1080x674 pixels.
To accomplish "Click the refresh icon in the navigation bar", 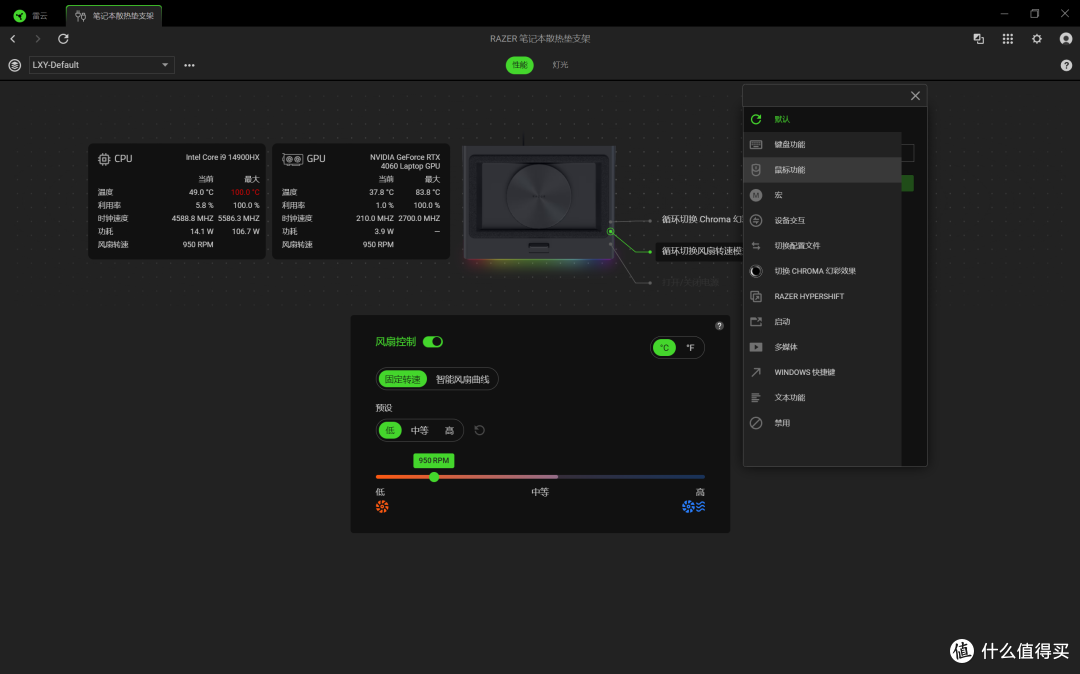I will click(x=63, y=39).
